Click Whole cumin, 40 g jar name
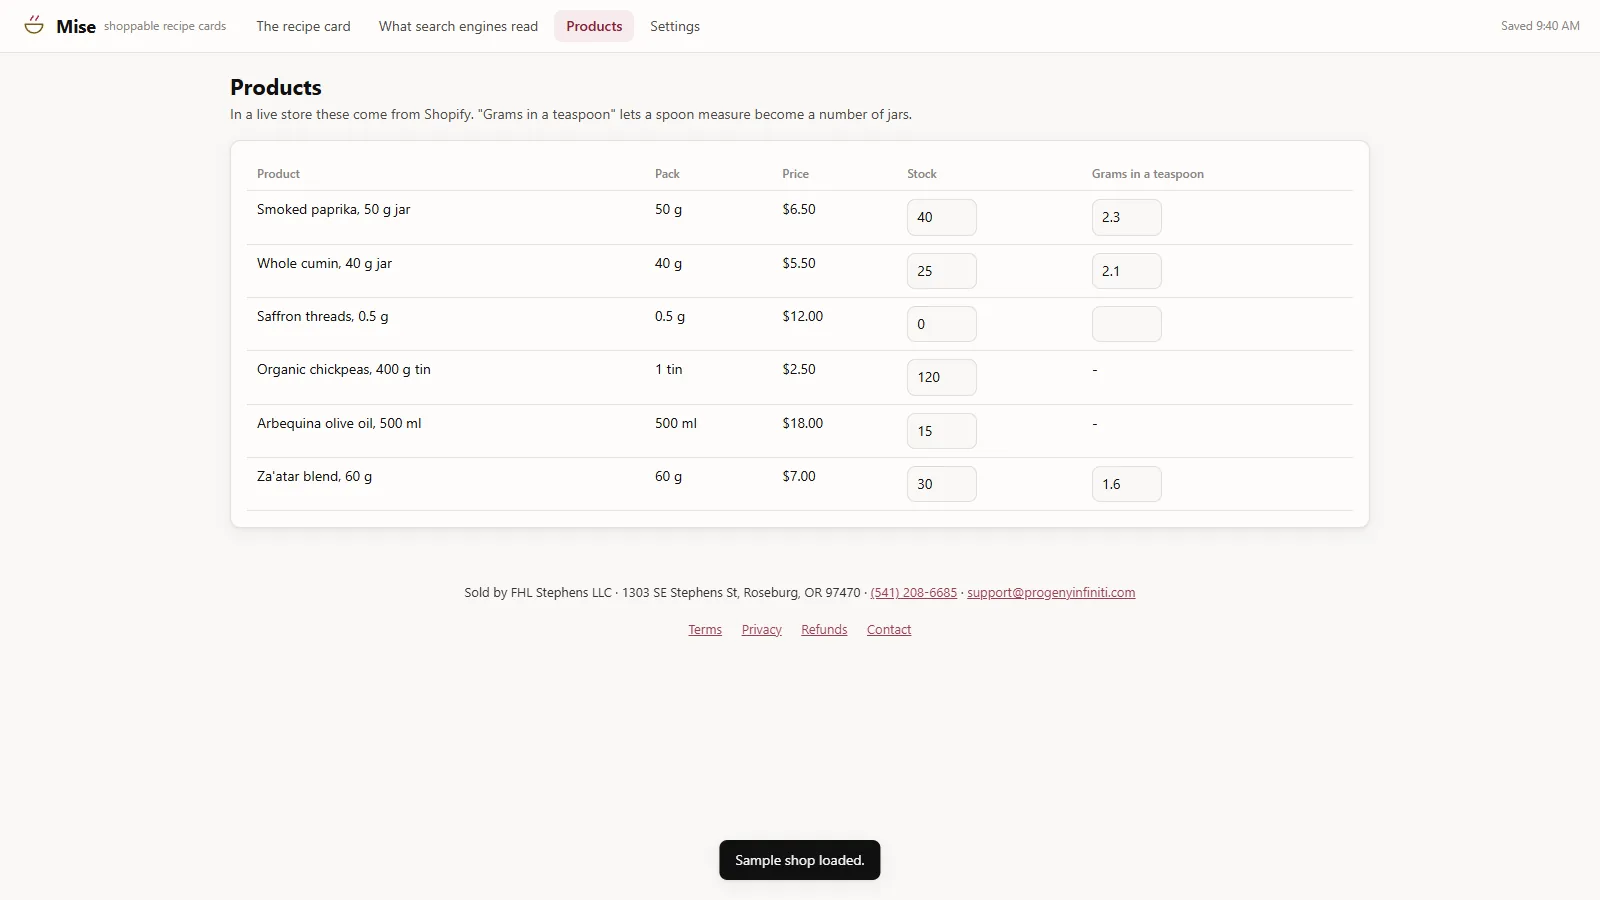The image size is (1600, 900). 324,263
